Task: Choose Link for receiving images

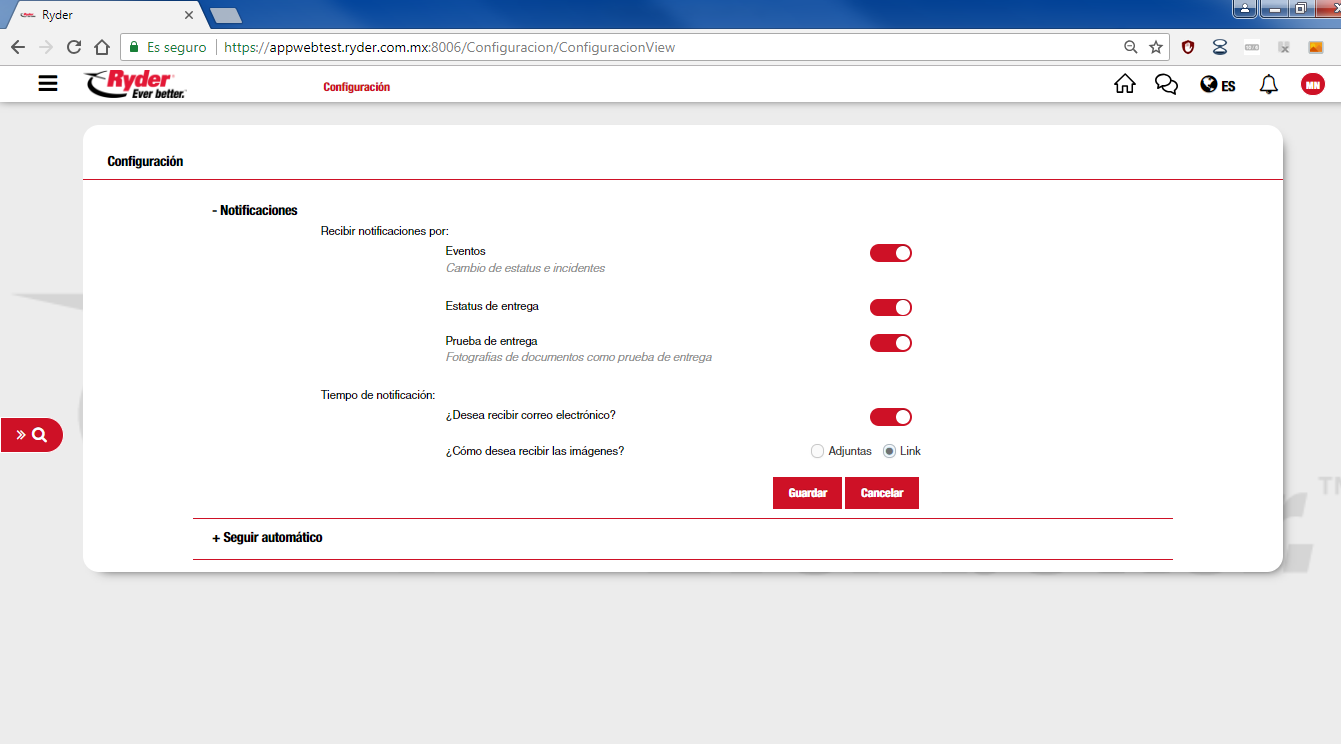Action: click(889, 451)
